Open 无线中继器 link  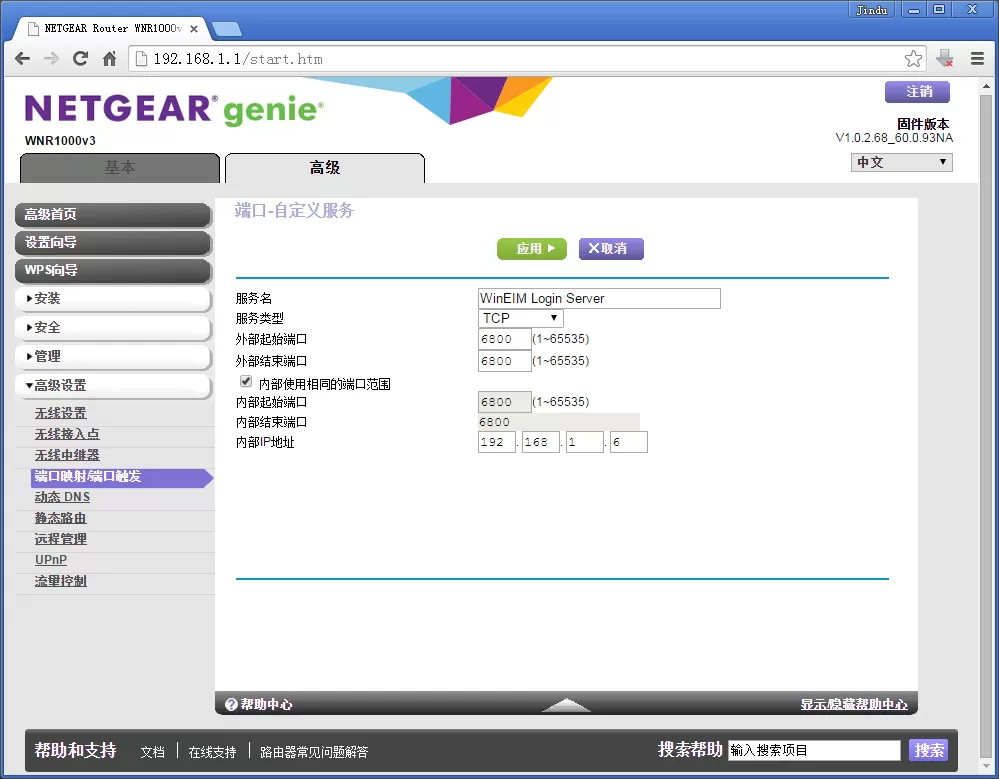[67, 455]
